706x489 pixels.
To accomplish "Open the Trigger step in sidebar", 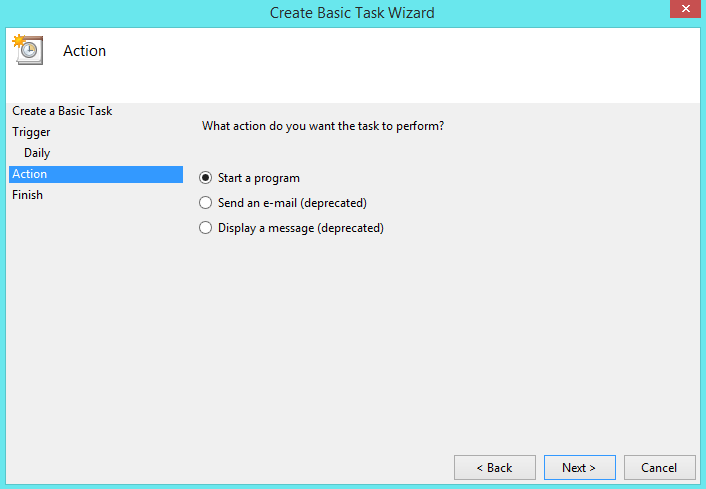I will (x=31, y=132).
